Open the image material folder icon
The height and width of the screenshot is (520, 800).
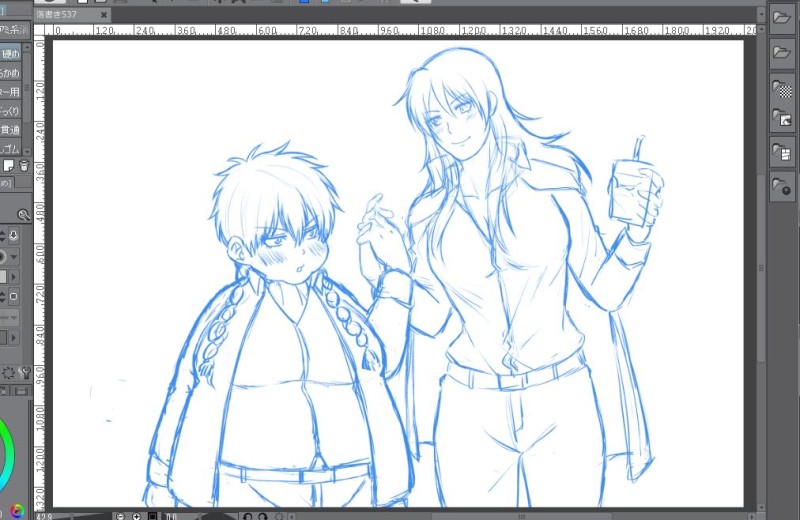782,119
